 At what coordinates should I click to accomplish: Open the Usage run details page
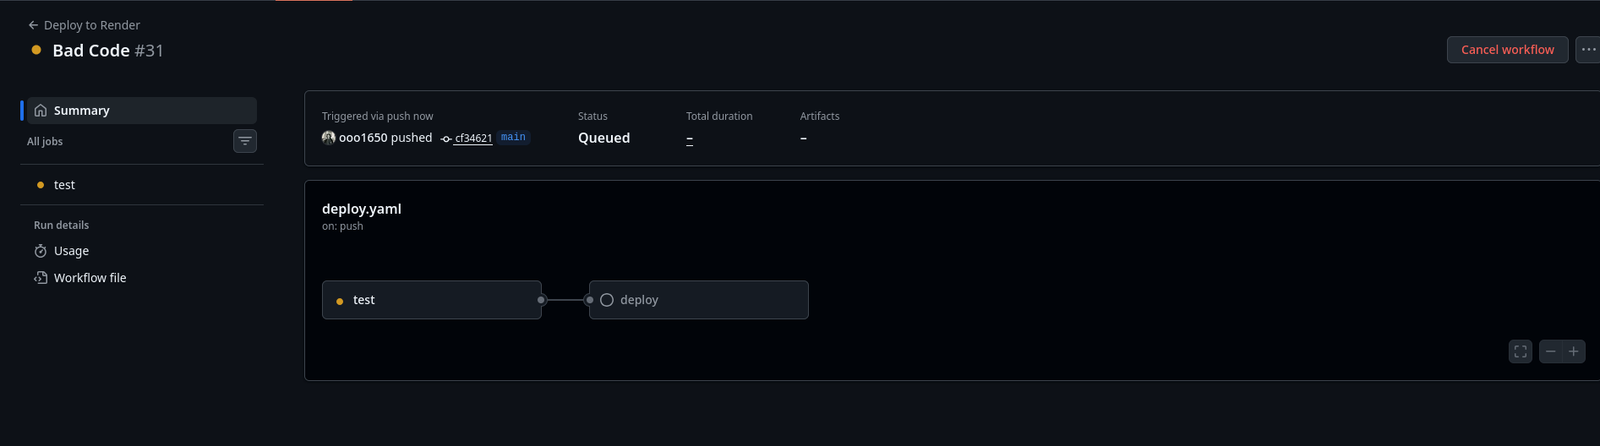pyautogui.click(x=71, y=251)
